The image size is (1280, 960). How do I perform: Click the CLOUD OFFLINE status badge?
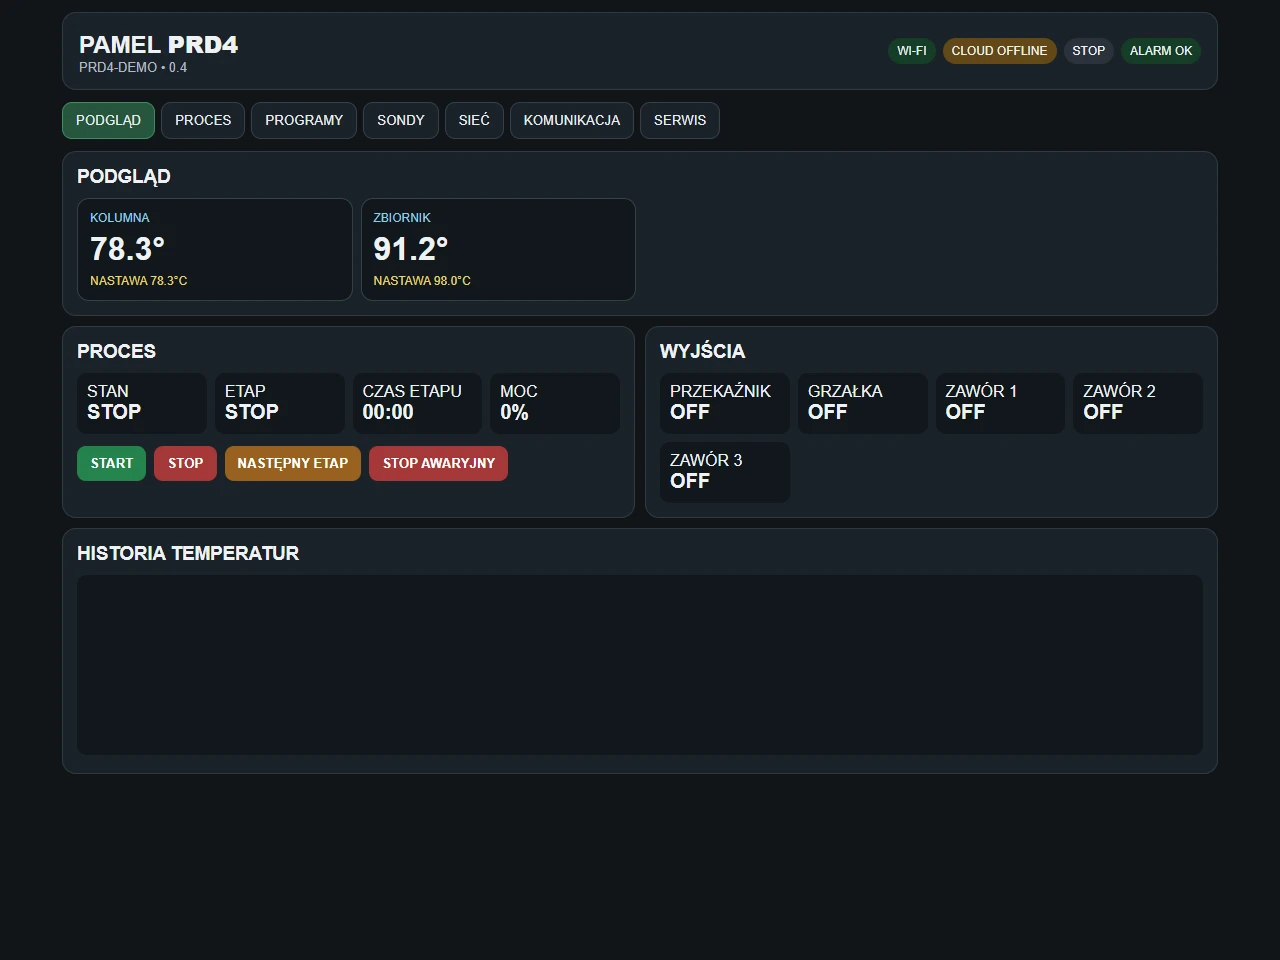click(999, 51)
